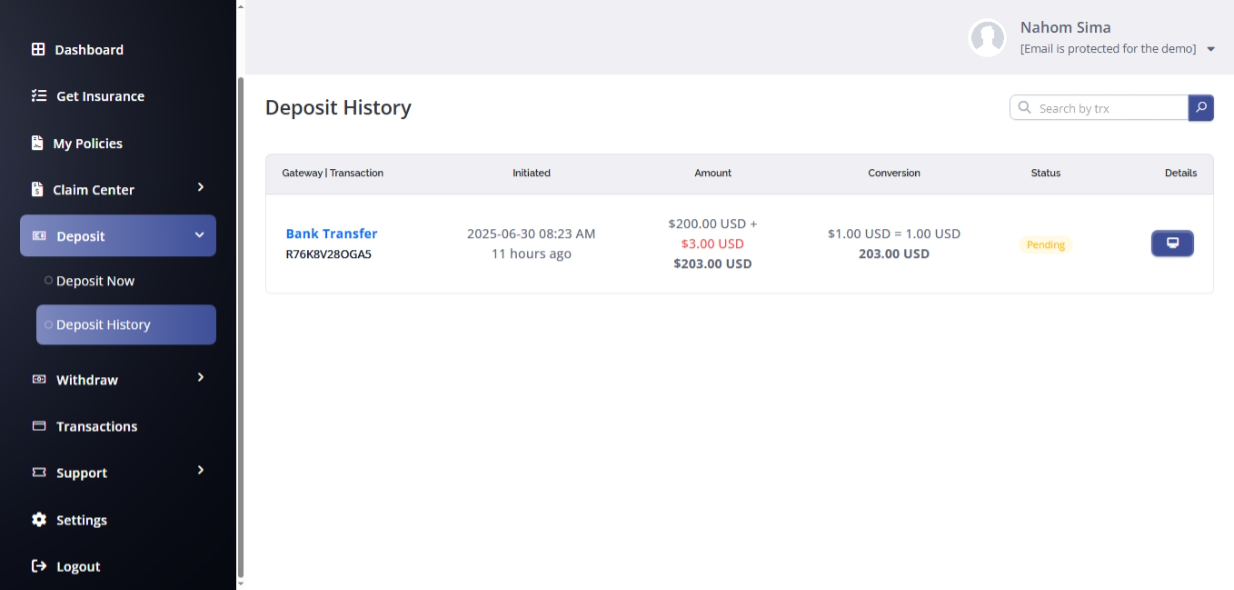The image size is (1234, 590).
Task: Open the Bank Transfer link
Action: point(331,233)
